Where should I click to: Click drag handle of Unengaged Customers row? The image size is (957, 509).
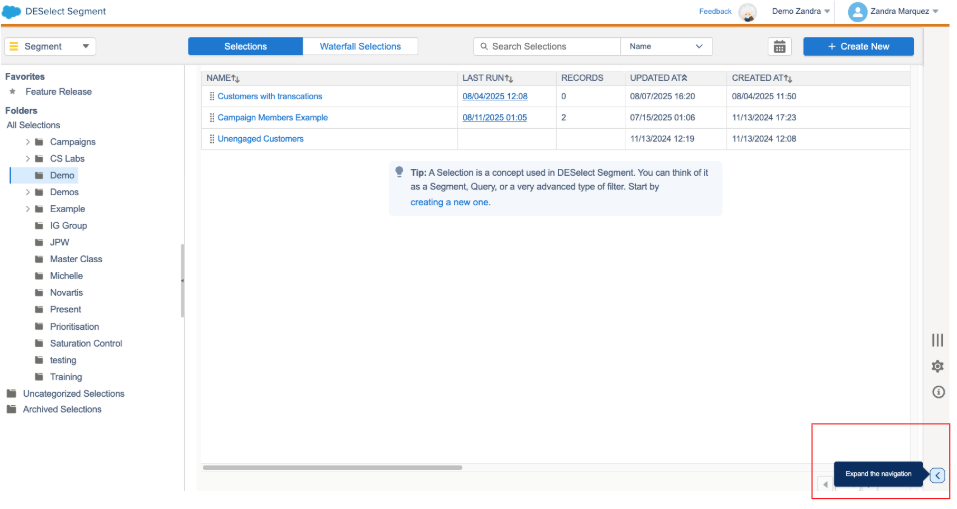point(212,139)
